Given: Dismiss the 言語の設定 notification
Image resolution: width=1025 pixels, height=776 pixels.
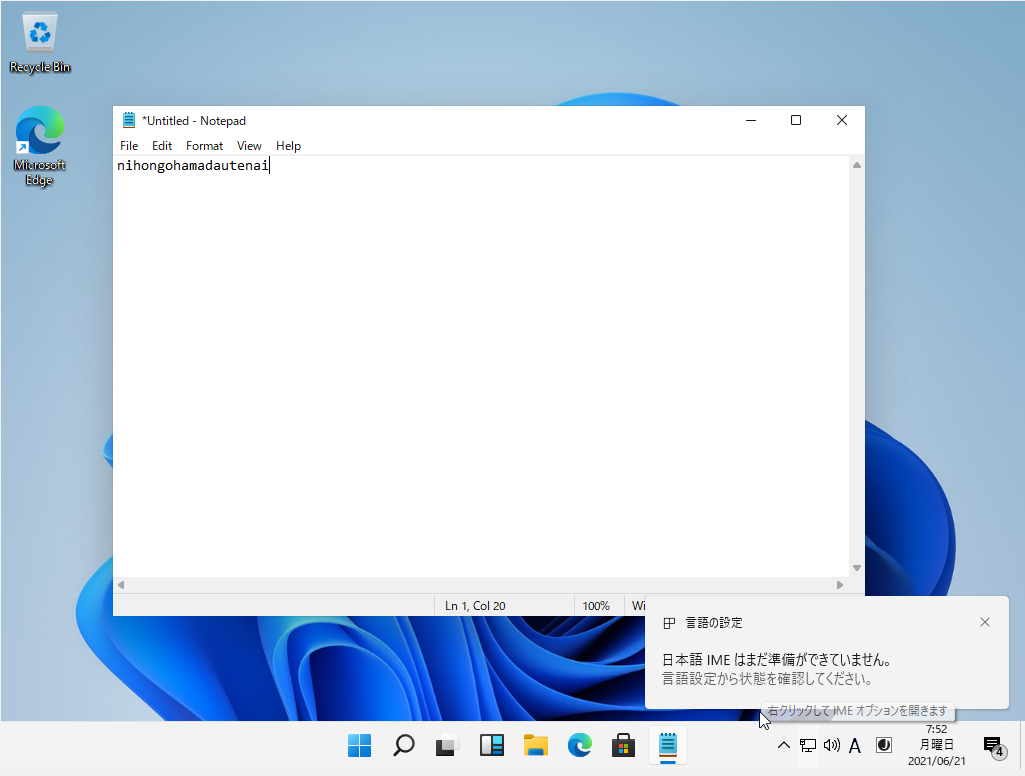Looking at the screenshot, I should point(985,622).
